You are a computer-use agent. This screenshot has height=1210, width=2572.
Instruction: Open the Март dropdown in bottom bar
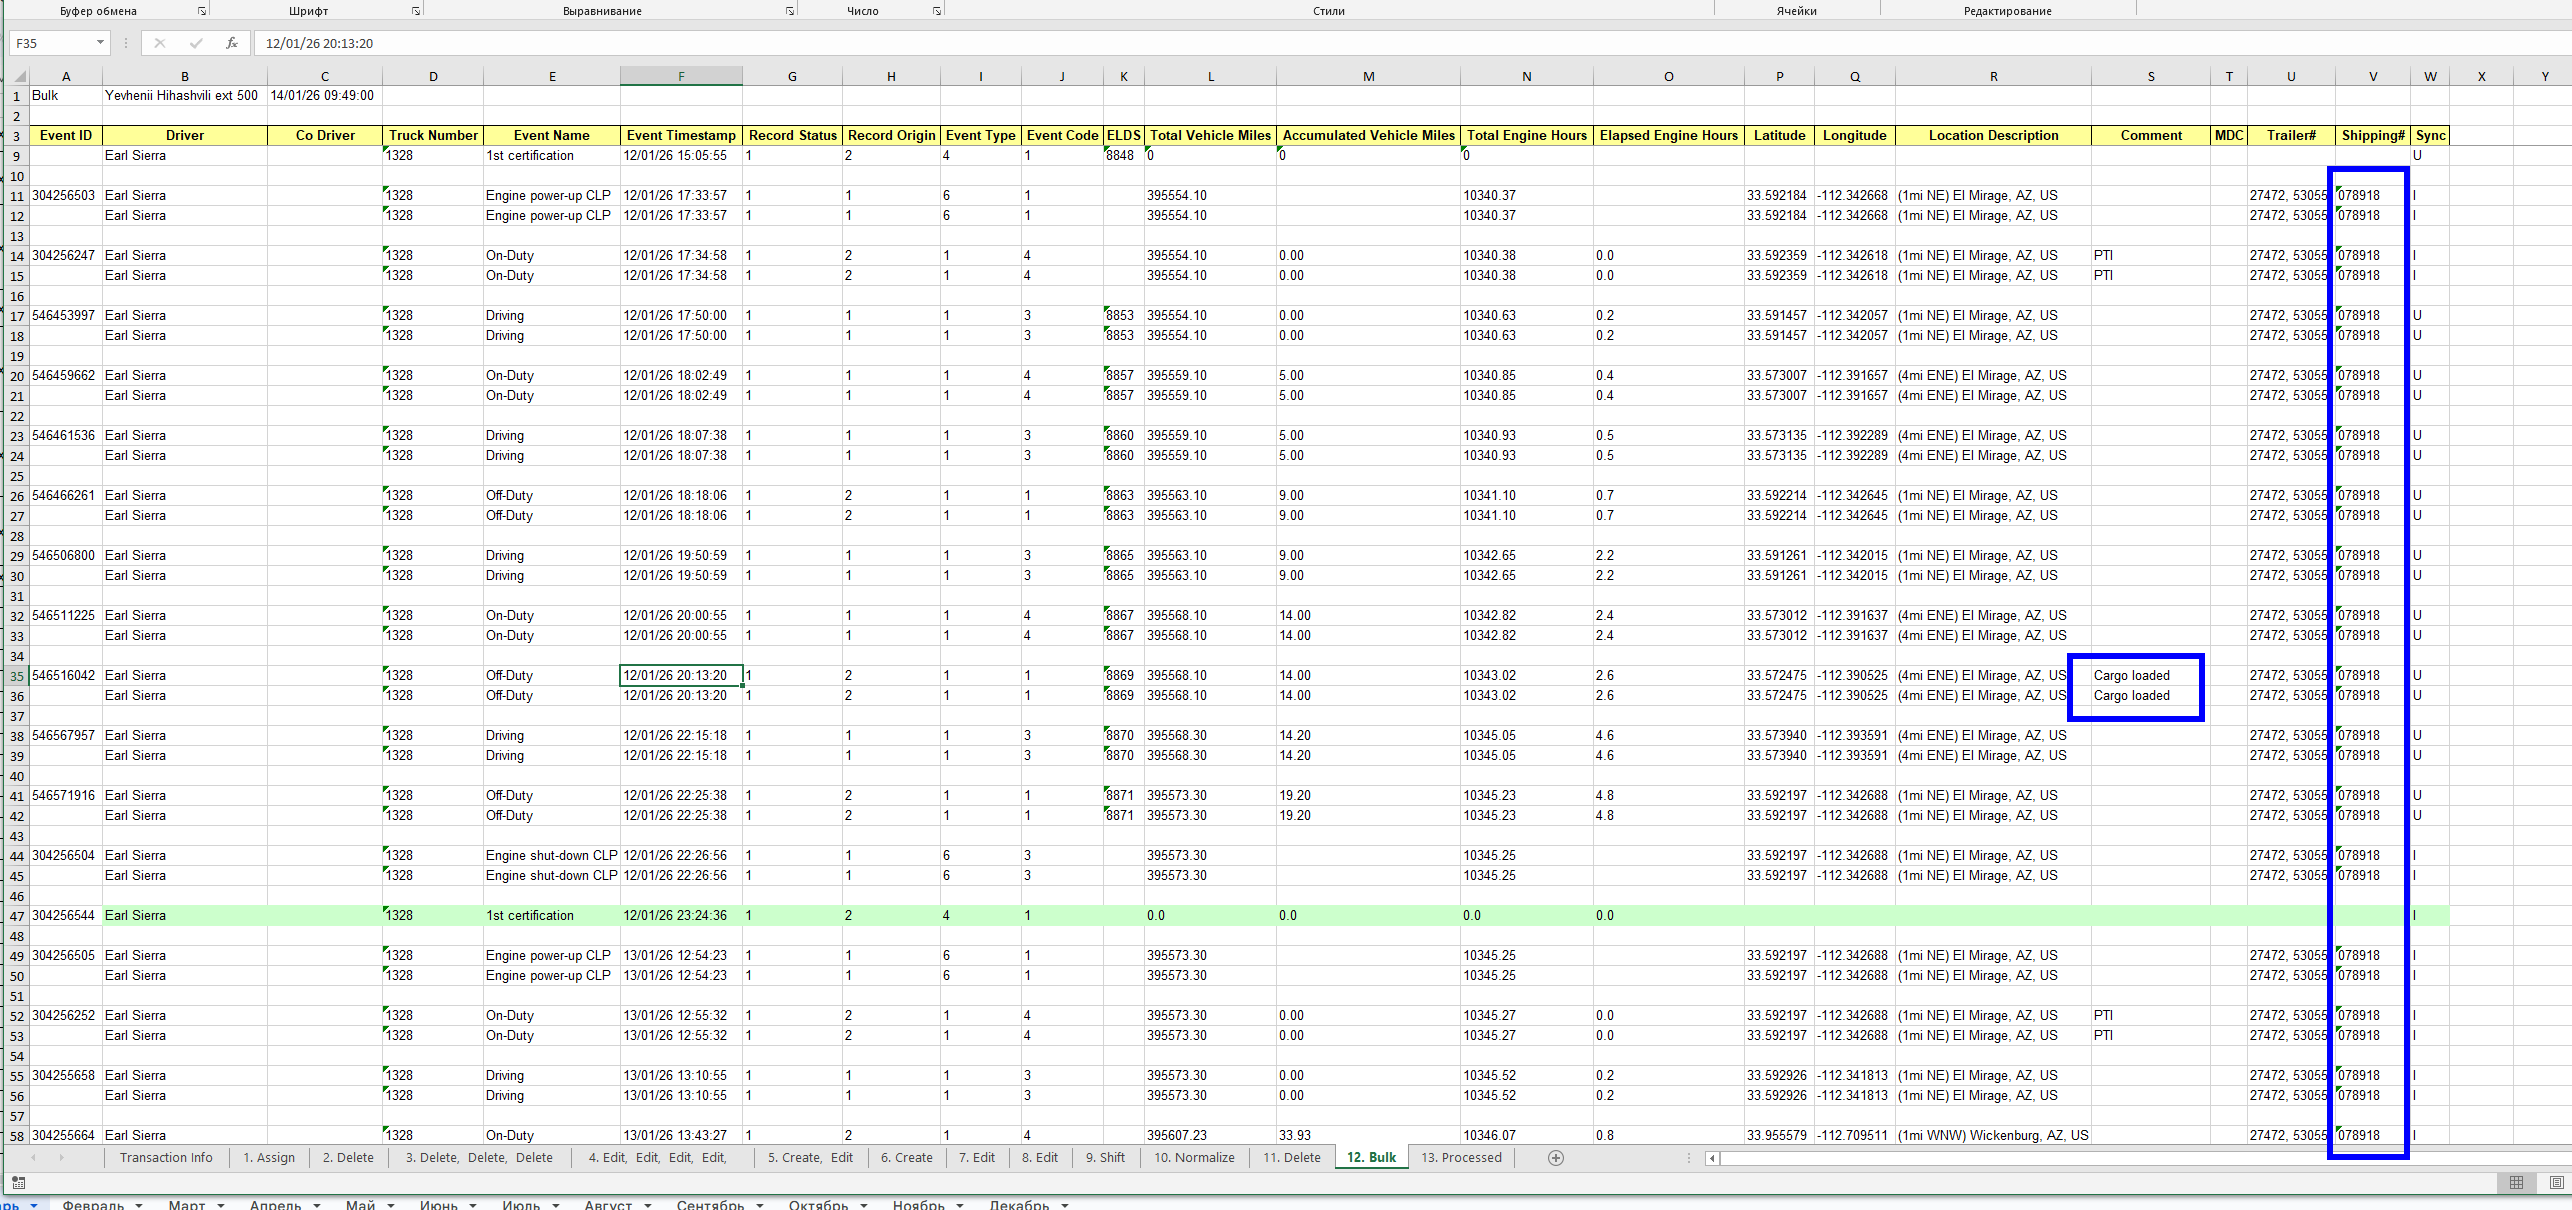point(221,1205)
